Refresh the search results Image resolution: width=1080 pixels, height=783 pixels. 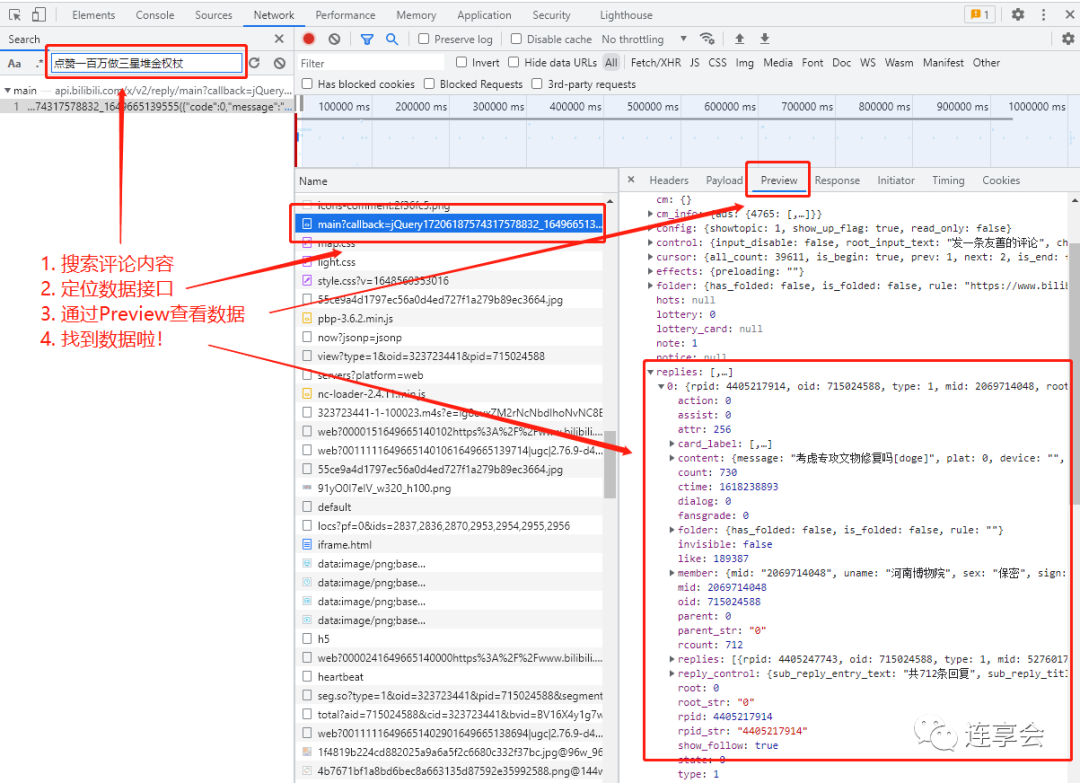click(255, 63)
